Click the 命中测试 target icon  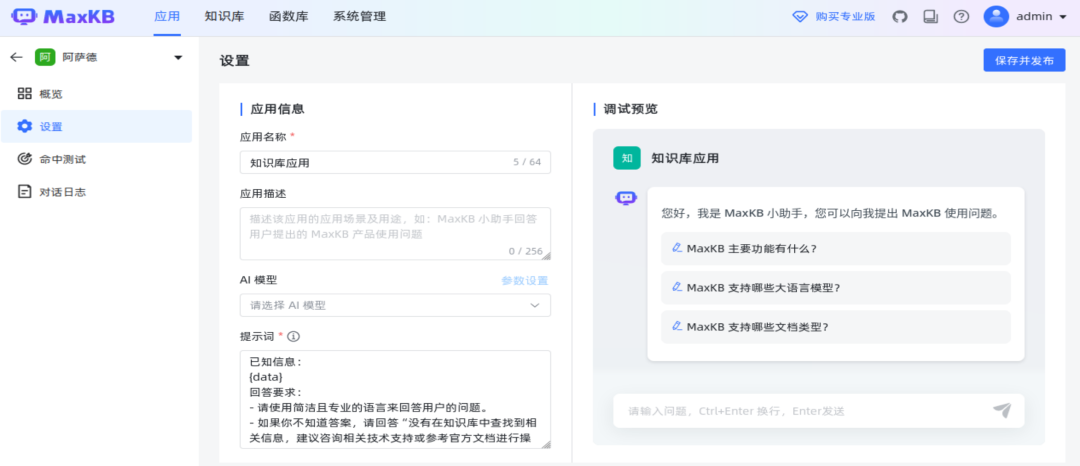[25, 159]
